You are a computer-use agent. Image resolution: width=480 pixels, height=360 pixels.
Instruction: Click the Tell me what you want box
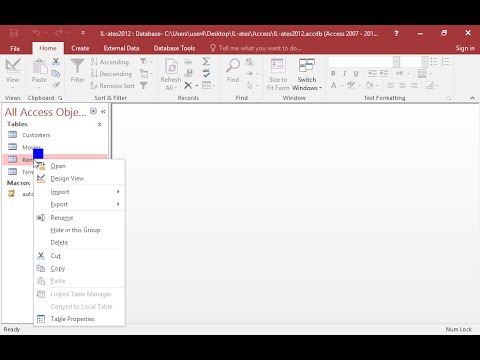(x=256, y=48)
